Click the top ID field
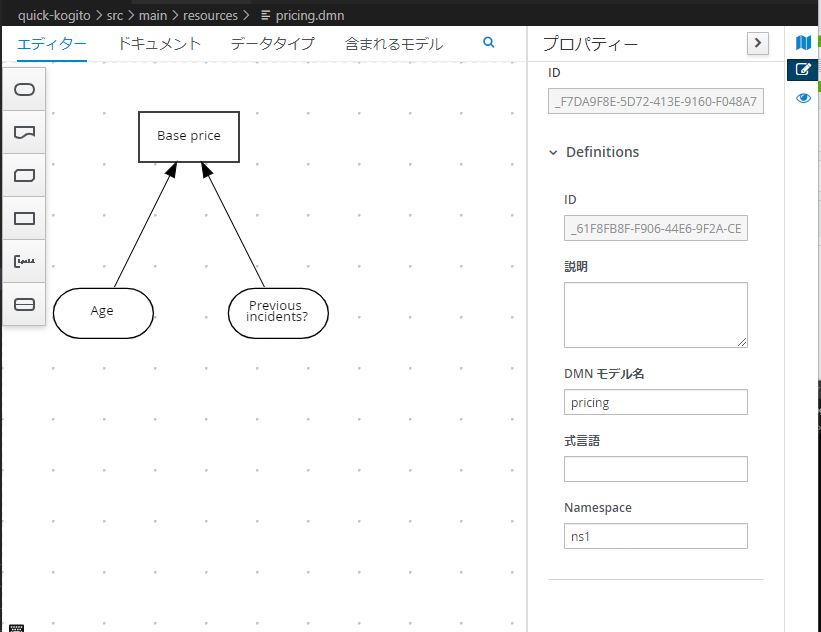Viewport: 821px width, 632px height. [656, 101]
